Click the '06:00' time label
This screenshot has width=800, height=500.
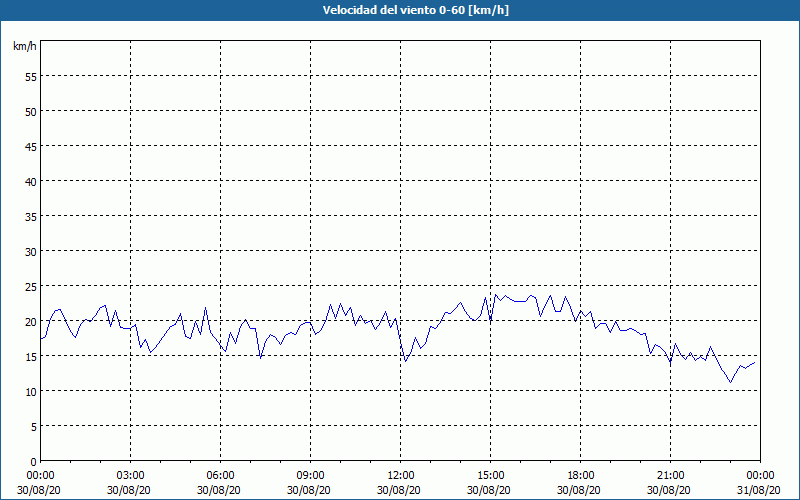[220, 476]
